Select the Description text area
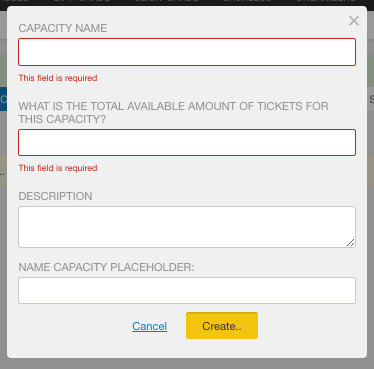The height and width of the screenshot is (369, 374). point(187,227)
